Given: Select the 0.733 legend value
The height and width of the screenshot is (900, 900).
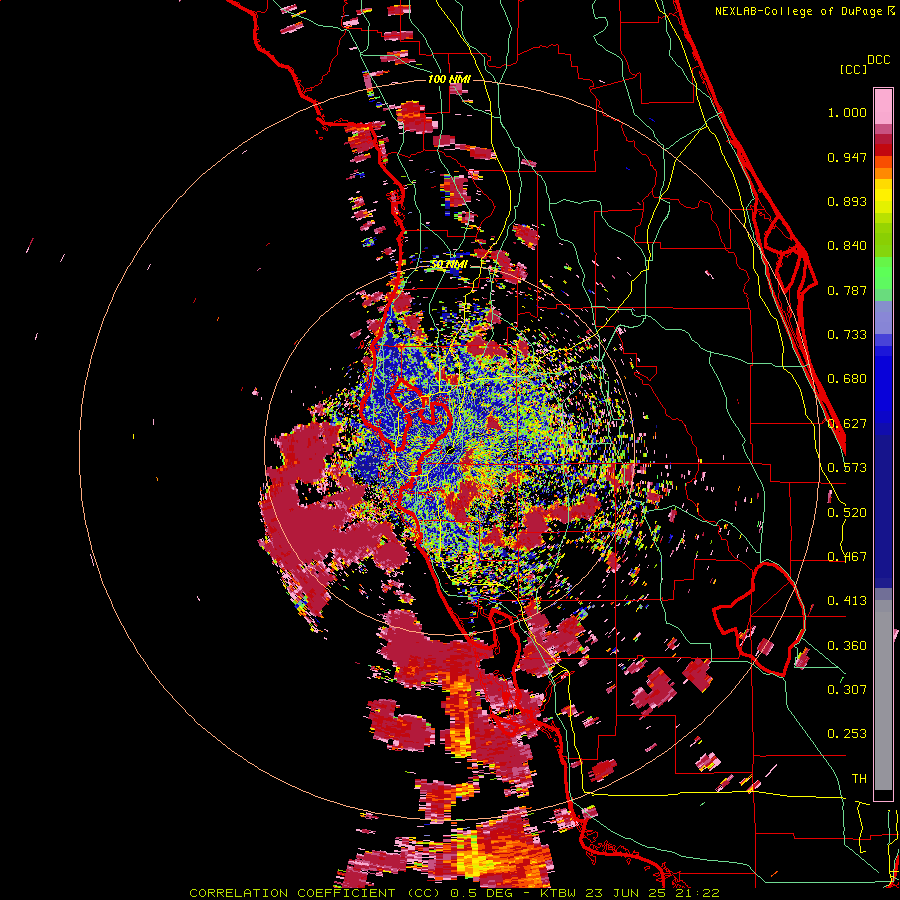Looking at the screenshot, I should (847, 335).
